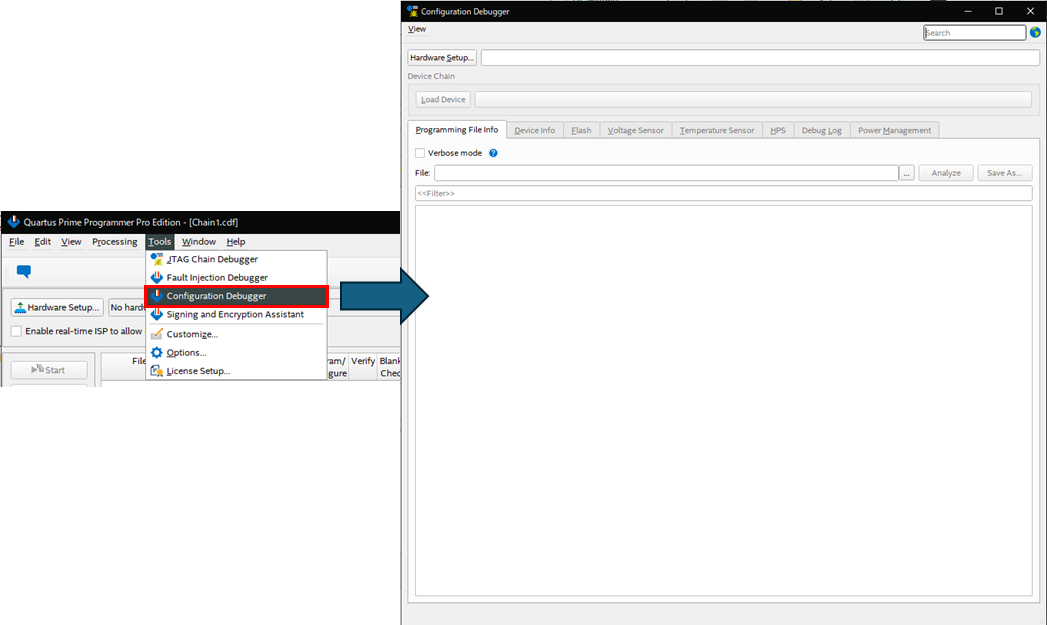Viewport: 1047px width, 625px height.
Task: Click the Analyze button
Action: [x=945, y=172]
